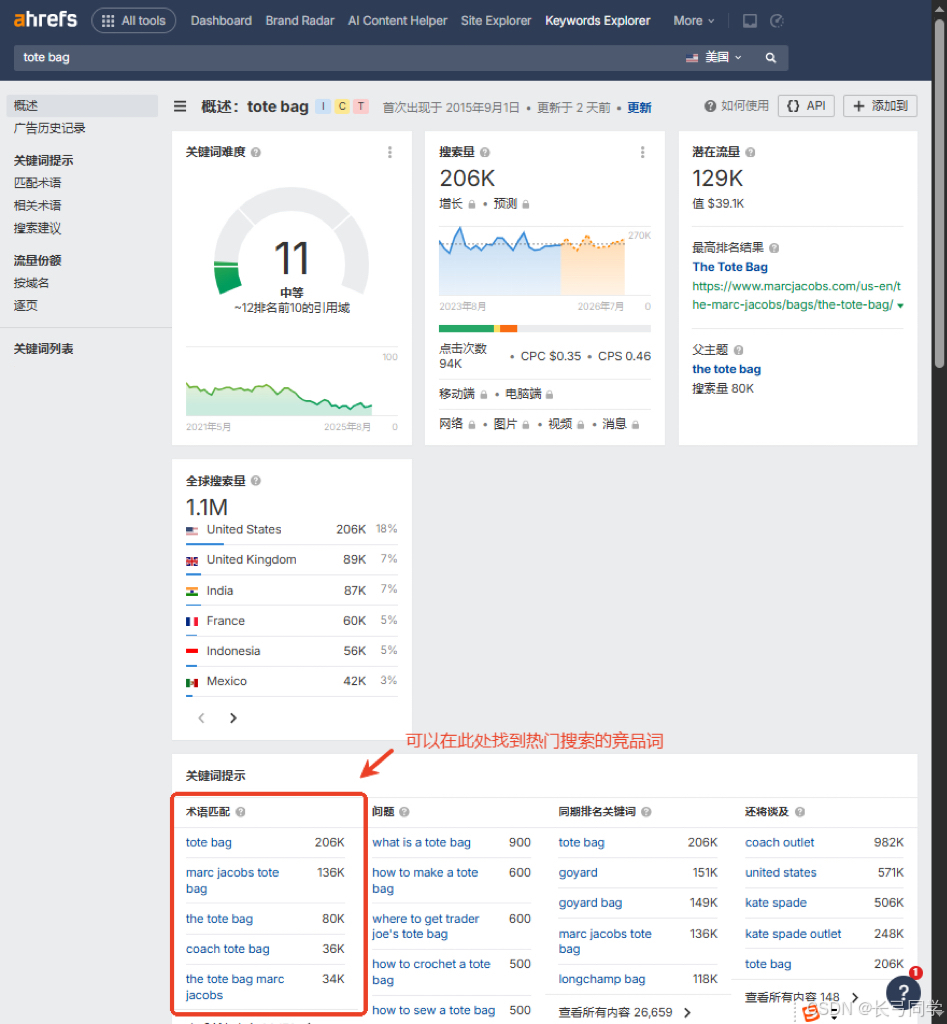This screenshot has height=1024, width=947.
Task: Open 'marc jacobs tote bag' in 术语匹配
Action: (232, 880)
